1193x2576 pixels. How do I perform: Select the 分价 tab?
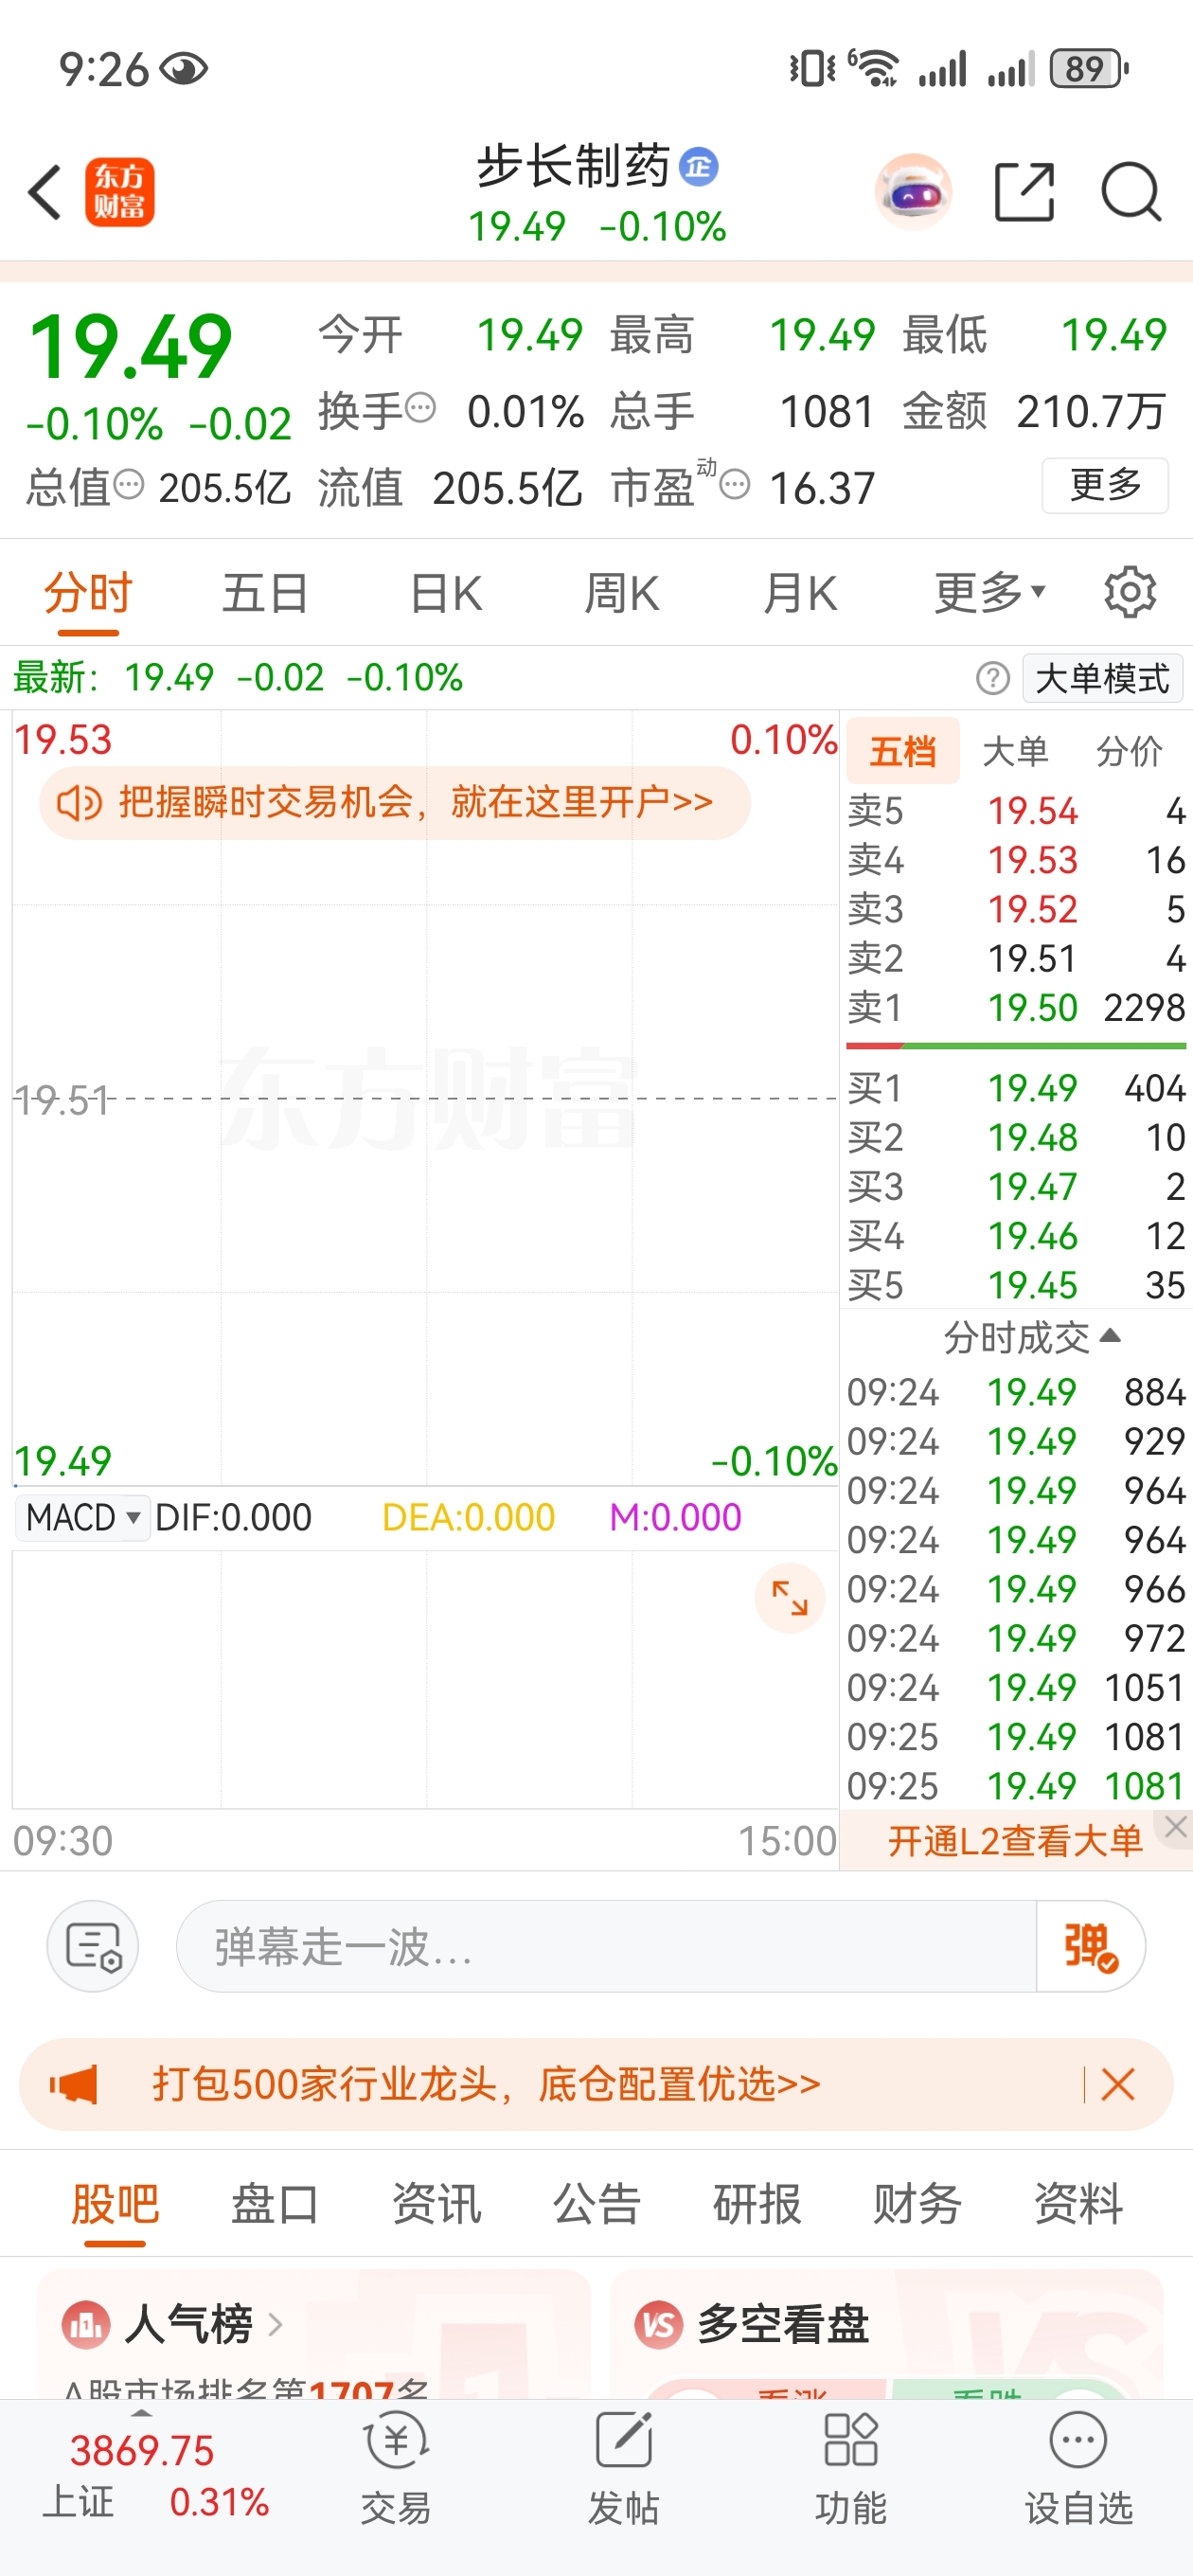pos(1129,750)
